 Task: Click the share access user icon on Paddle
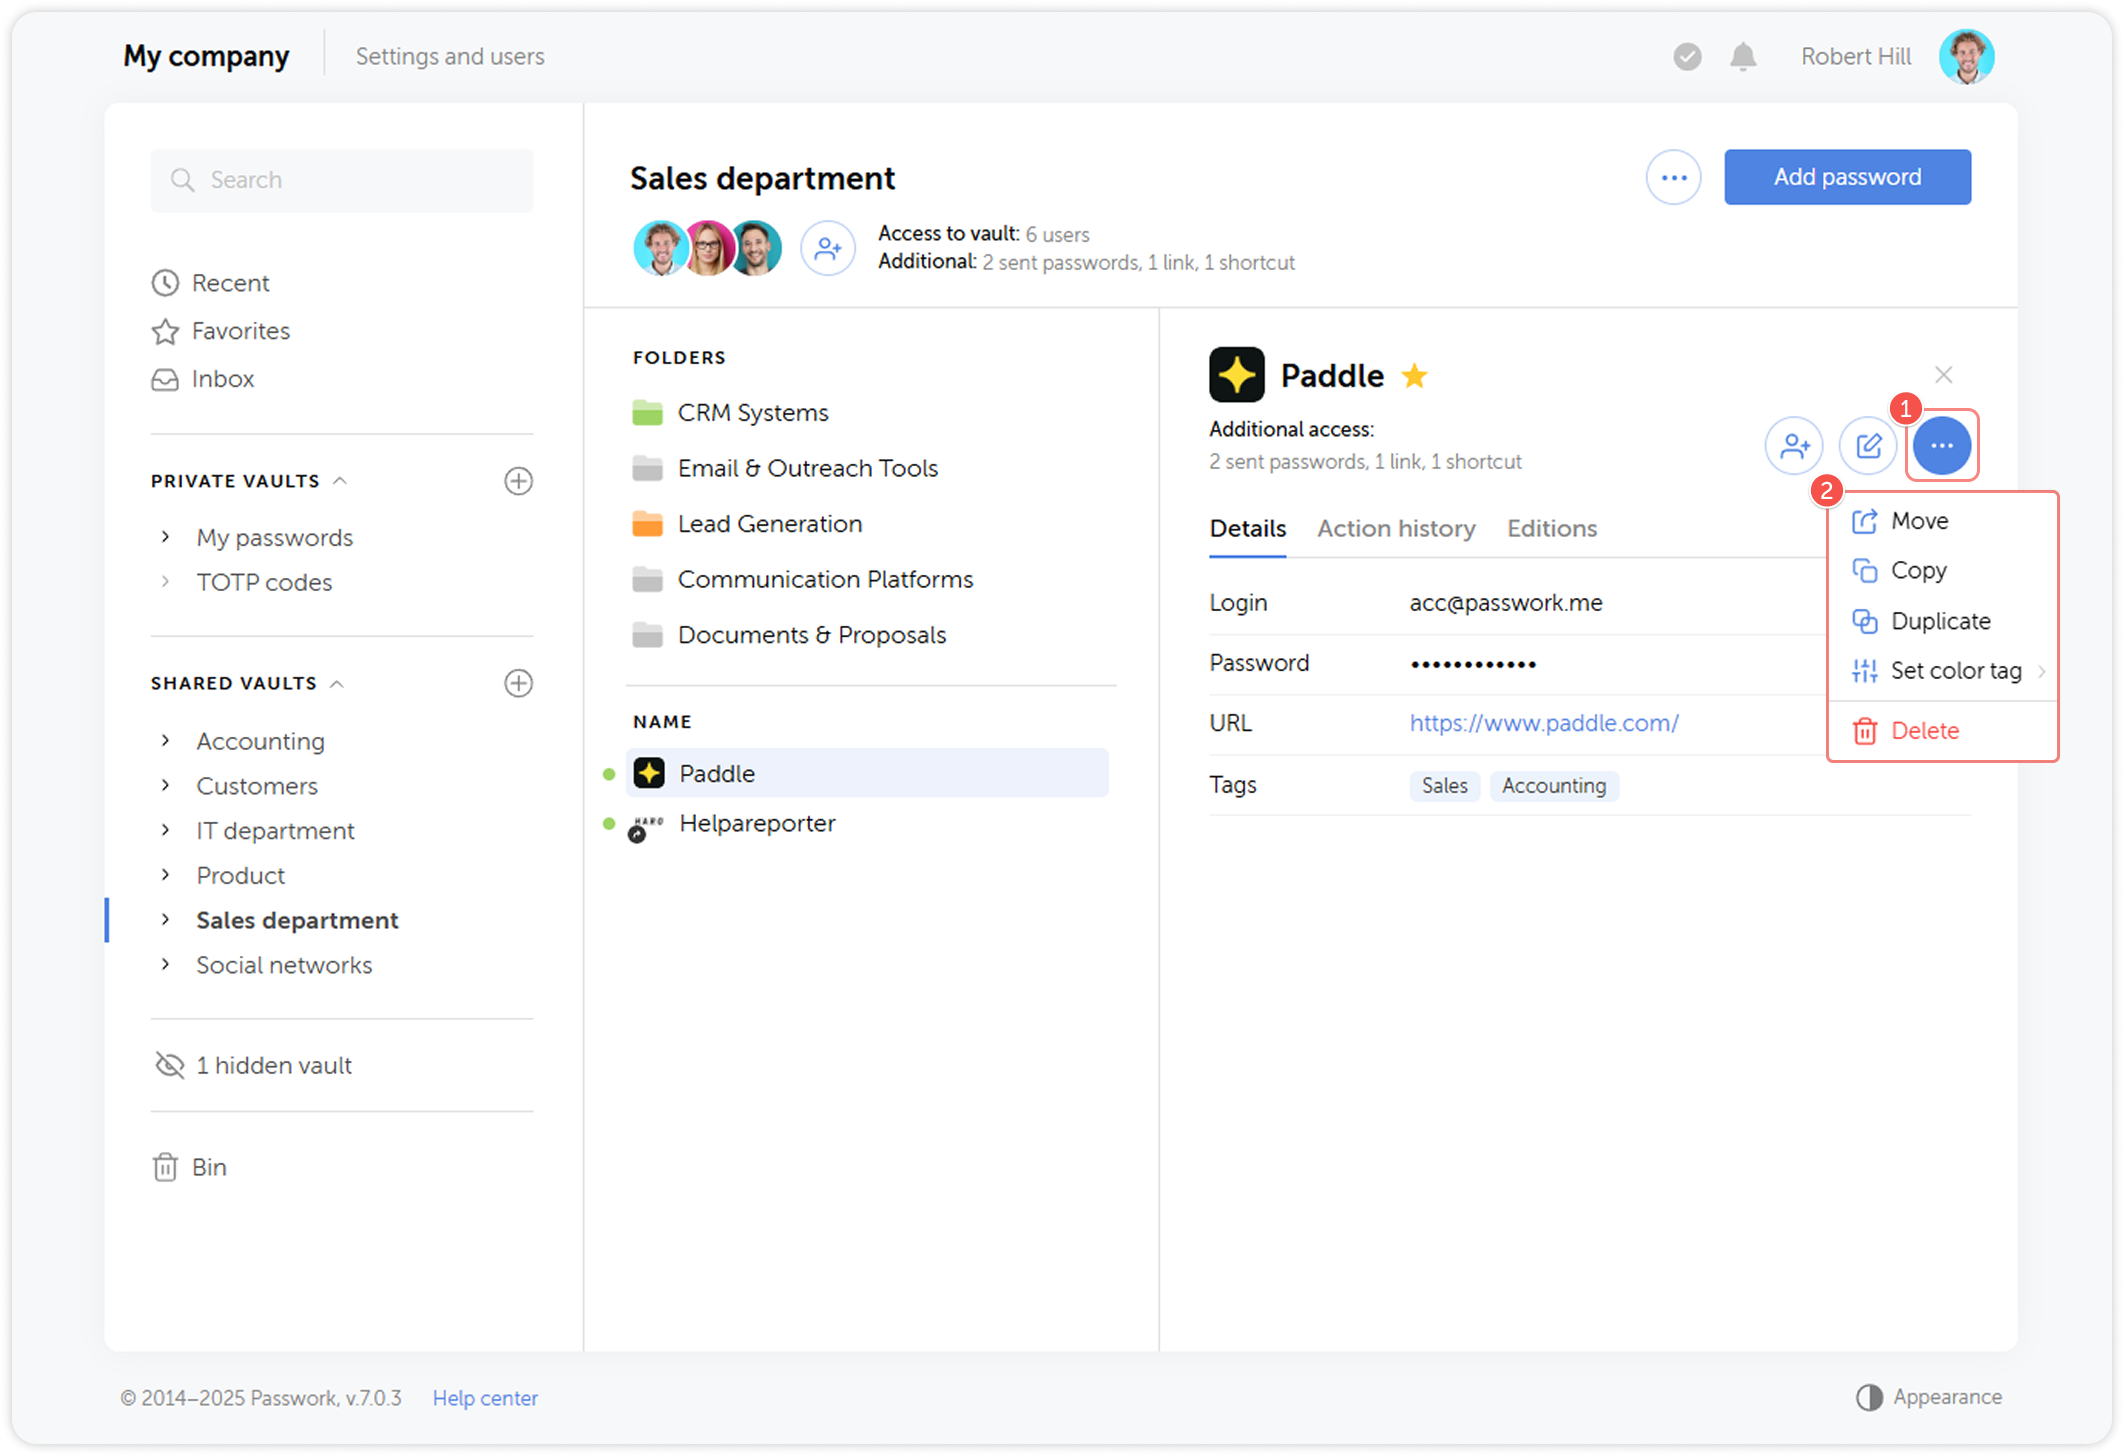[x=1794, y=446]
